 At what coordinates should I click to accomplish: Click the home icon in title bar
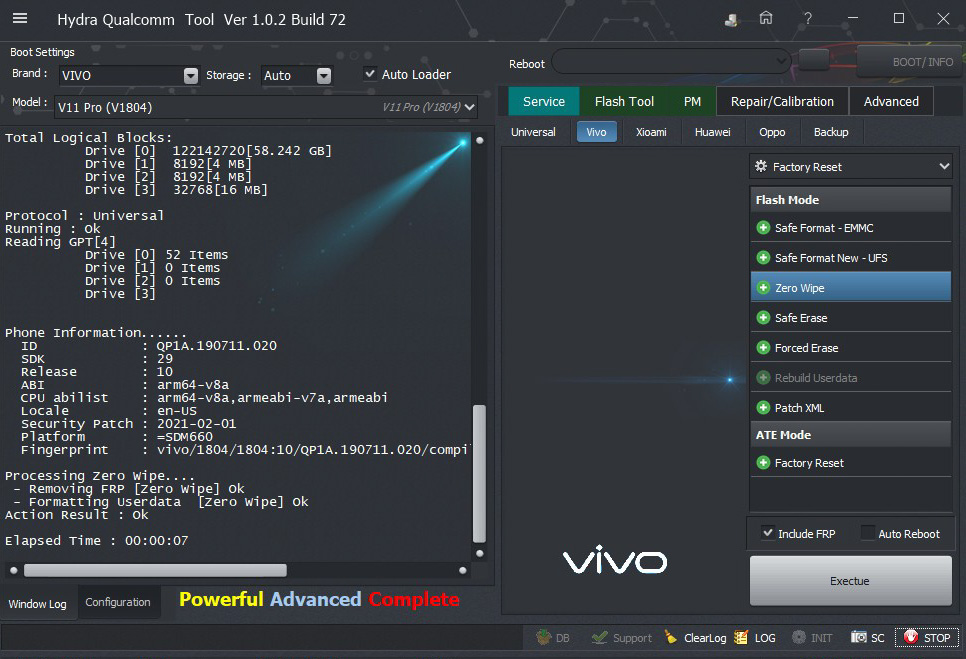pos(766,18)
